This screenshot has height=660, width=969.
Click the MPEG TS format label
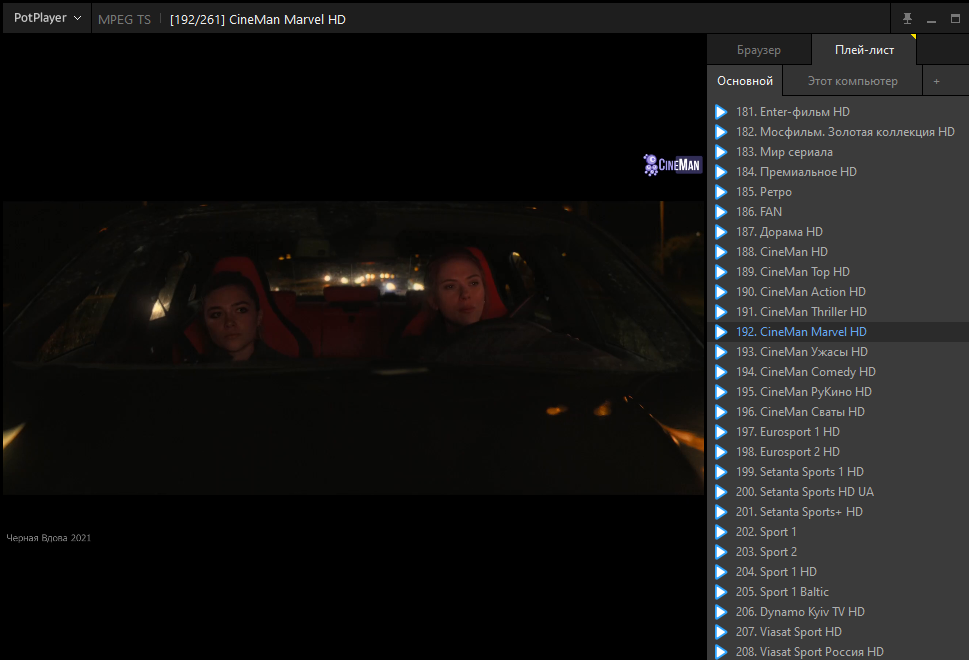124,20
